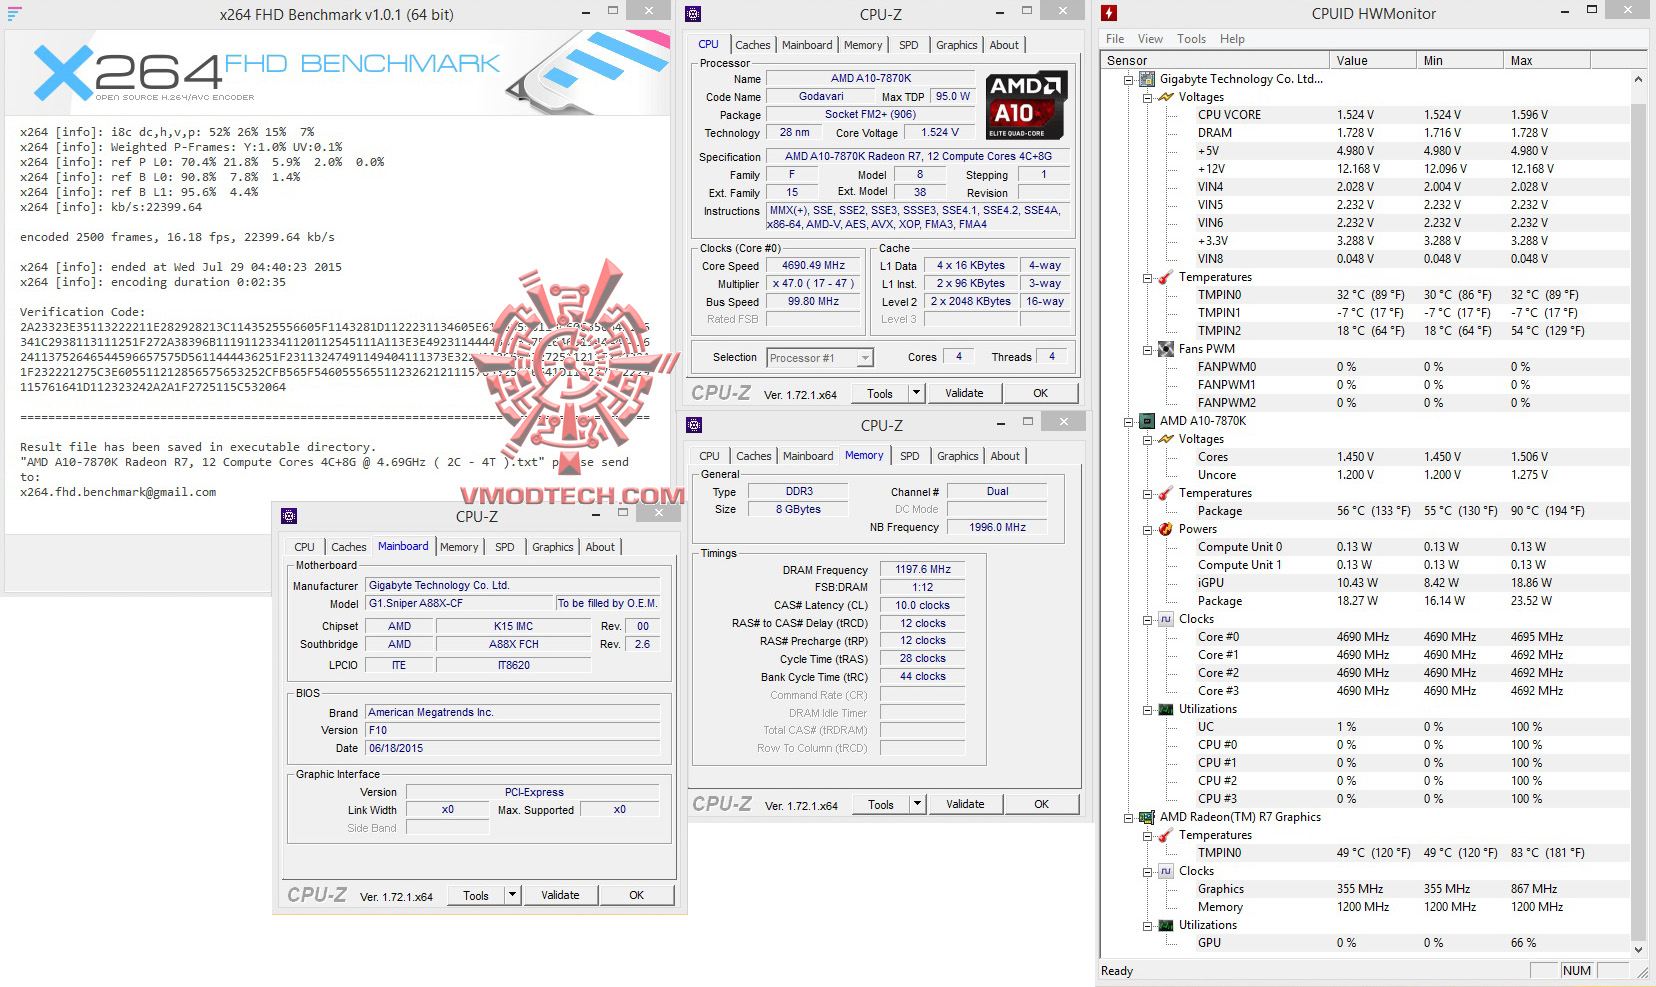This screenshot has width=1656, height=987.
Task: Open the Tools dropdown arrow in the CPU-Z Memory window
Action: pos(918,804)
